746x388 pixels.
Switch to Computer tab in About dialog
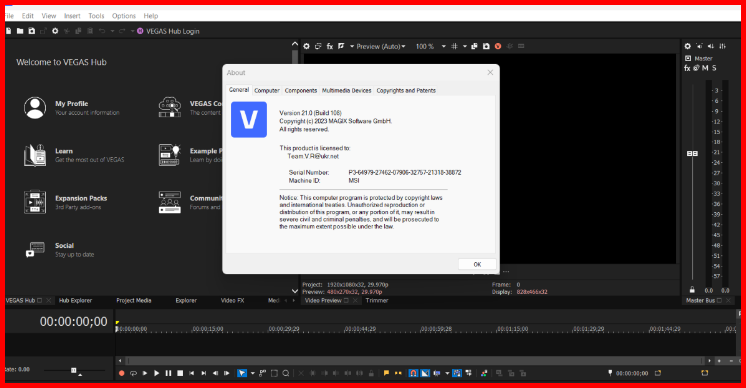[x=266, y=90]
